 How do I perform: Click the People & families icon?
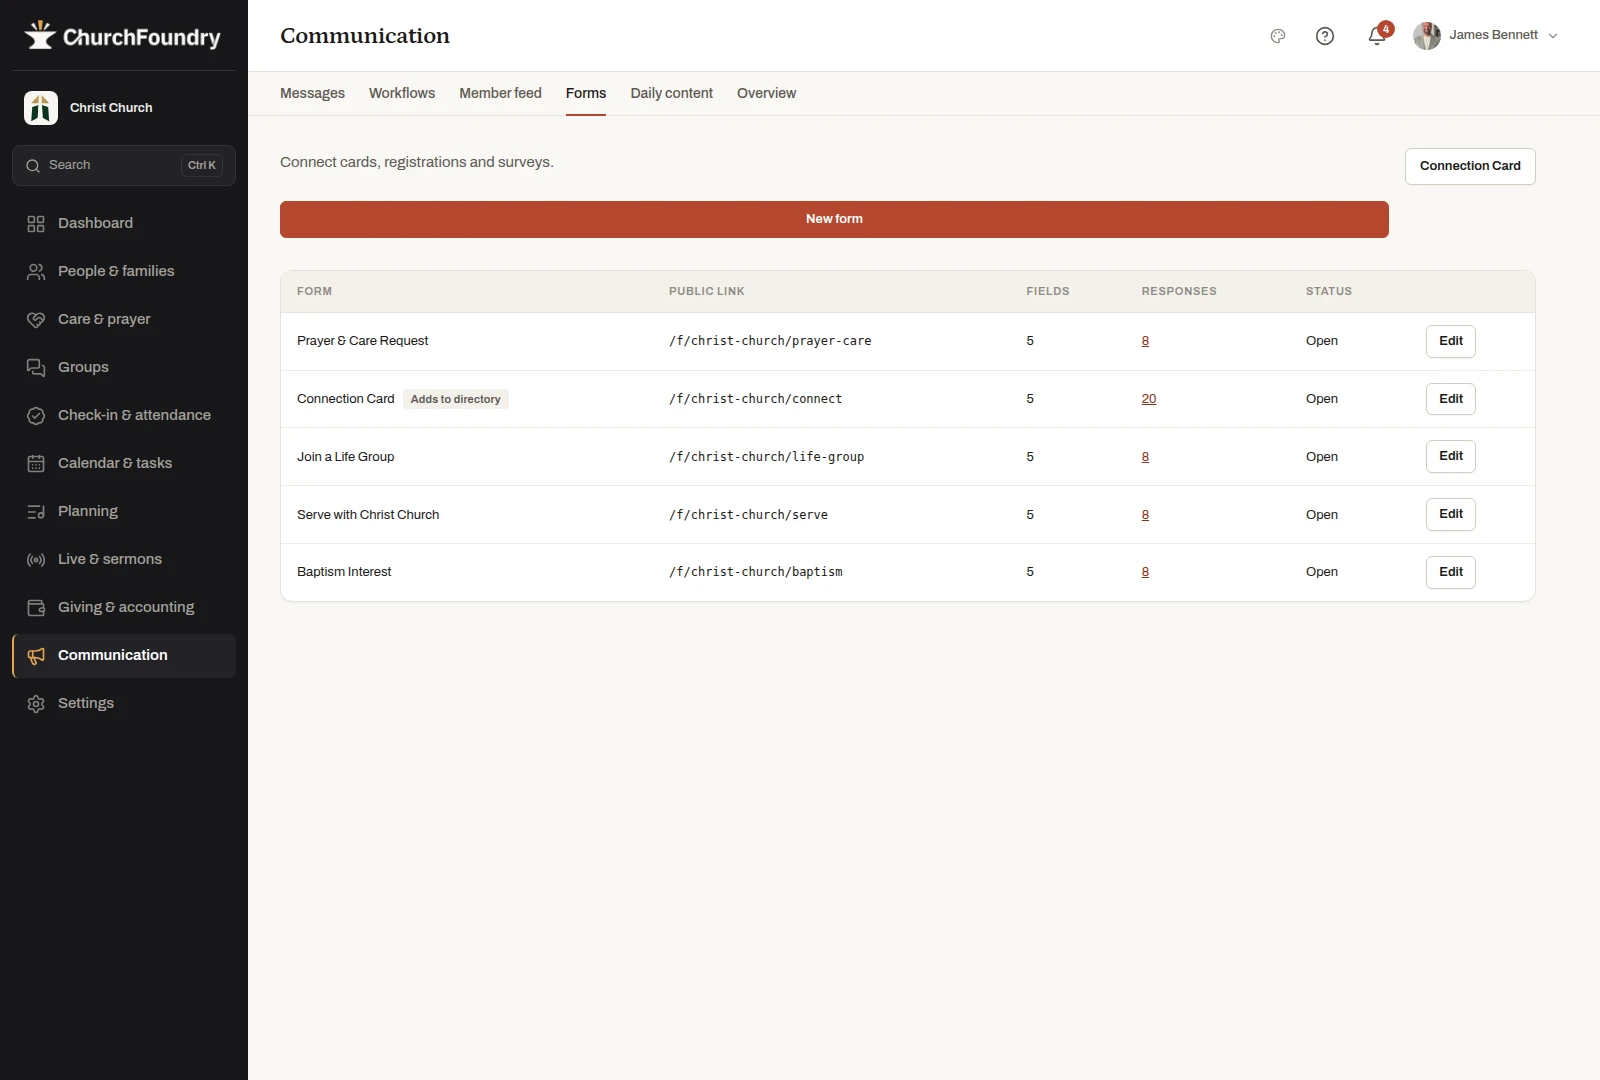(36, 272)
